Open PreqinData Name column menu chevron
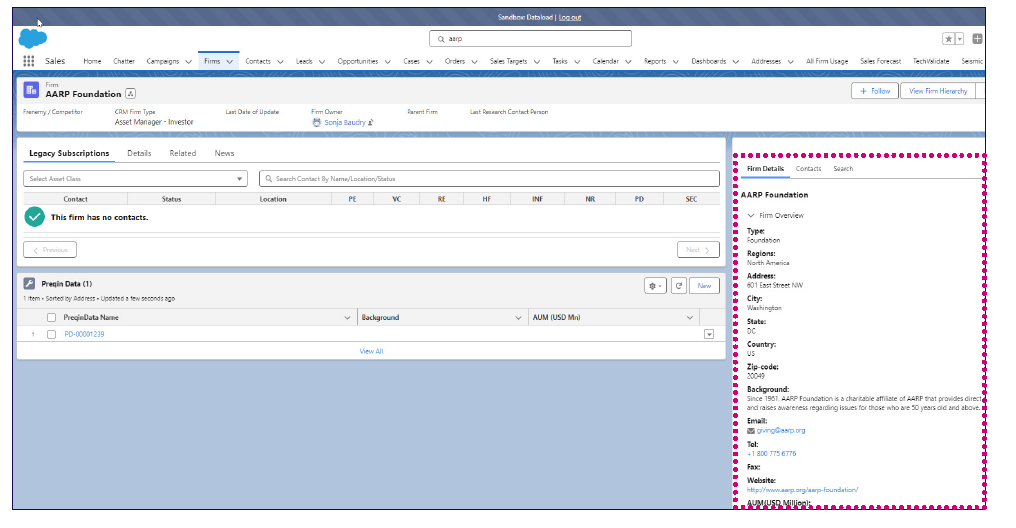This screenshot has width=1016, height=528. [347, 317]
